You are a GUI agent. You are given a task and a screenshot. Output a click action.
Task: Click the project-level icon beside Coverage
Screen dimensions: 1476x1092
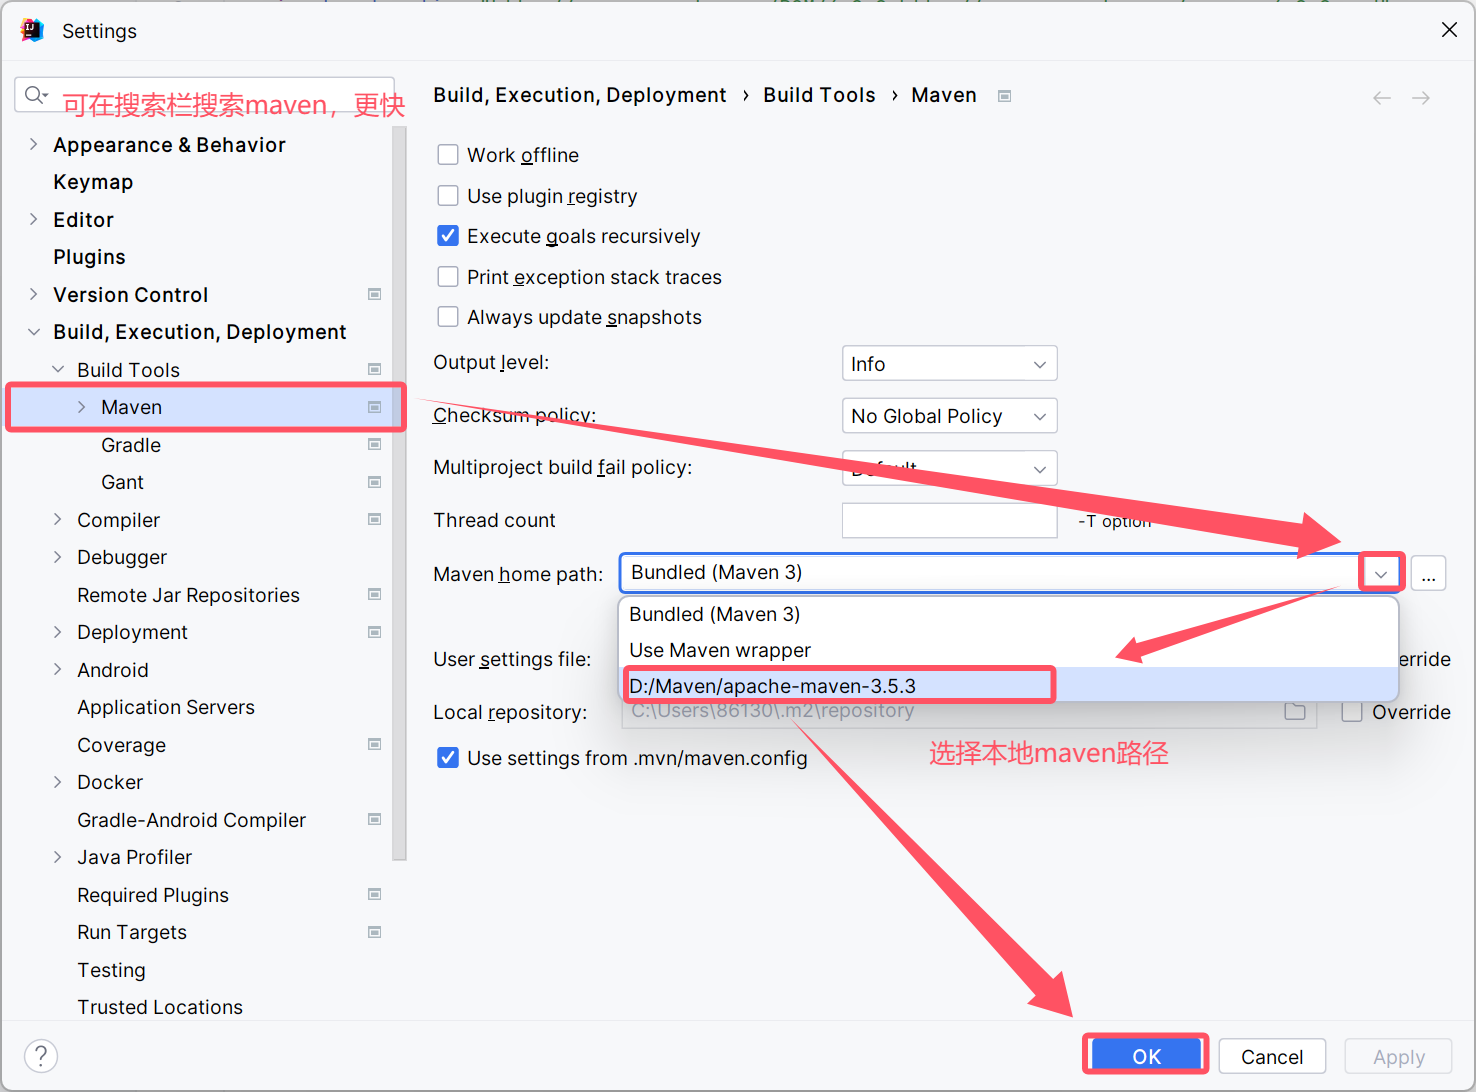click(375, 744)
